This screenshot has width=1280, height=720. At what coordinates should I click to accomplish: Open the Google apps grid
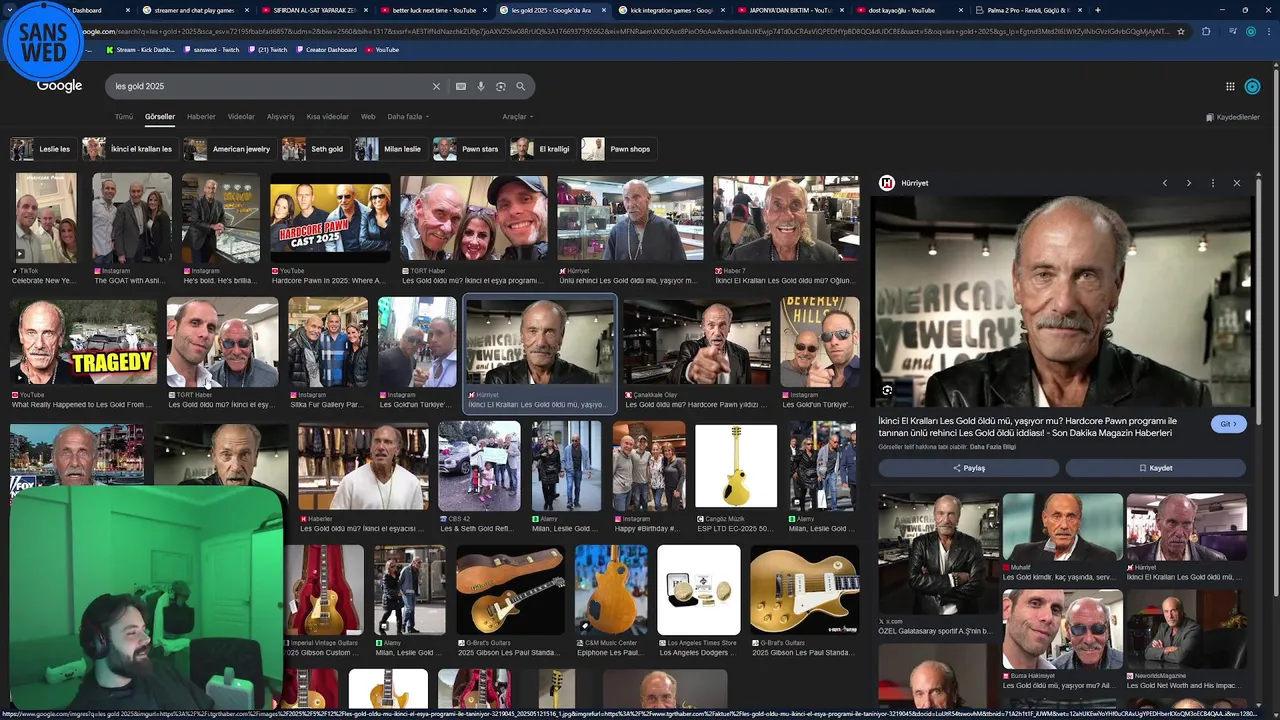click(x=1230, y=87)
